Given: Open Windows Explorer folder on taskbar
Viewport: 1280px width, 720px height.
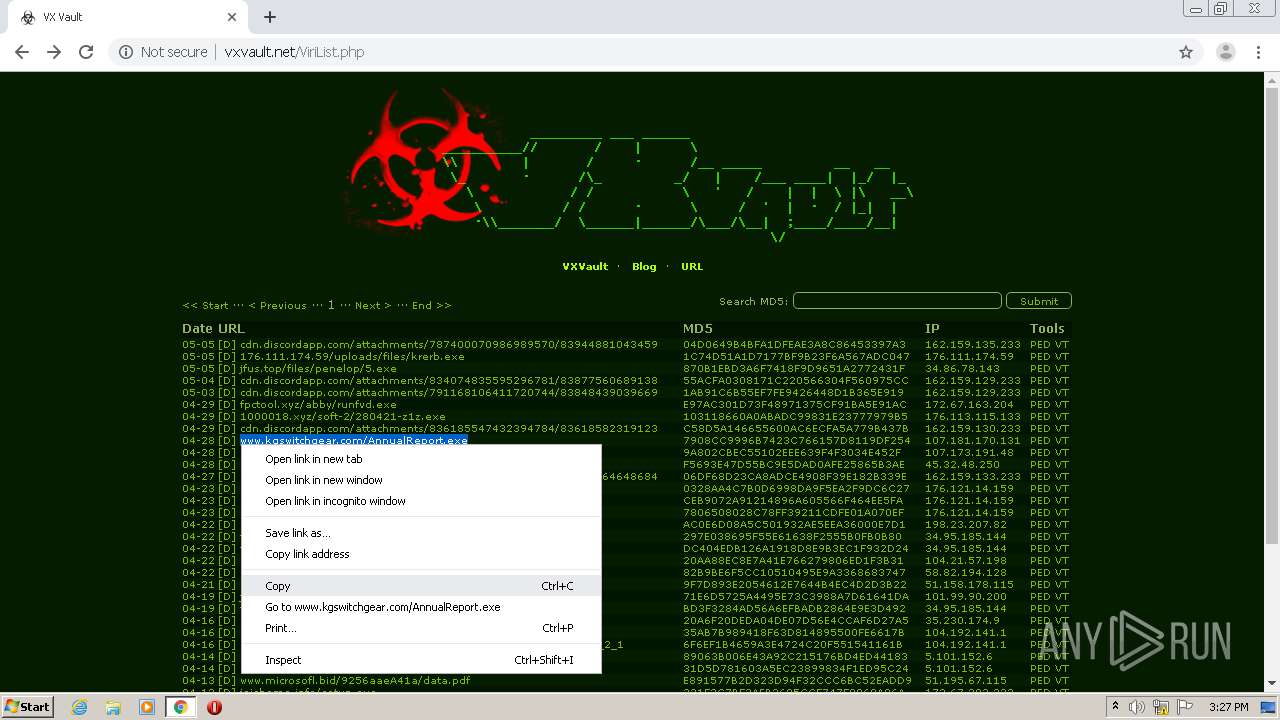Looking at the screenshot, I should point(113,707).
